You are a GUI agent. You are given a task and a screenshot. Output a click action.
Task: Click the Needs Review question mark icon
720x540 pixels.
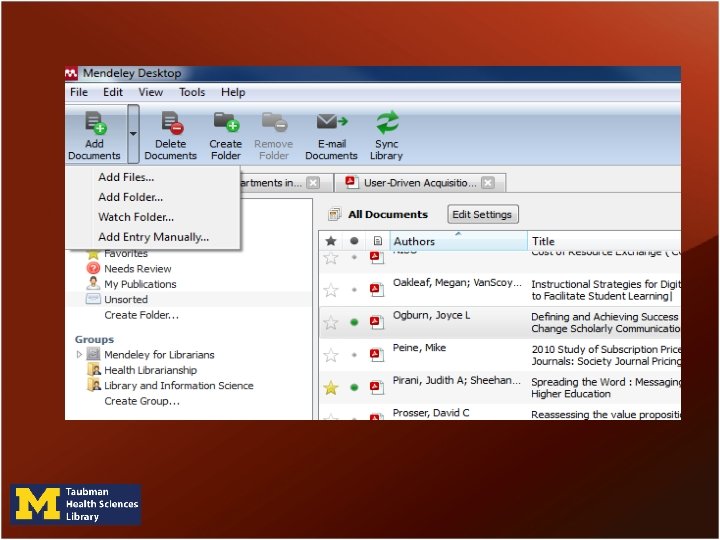(93, 268)
